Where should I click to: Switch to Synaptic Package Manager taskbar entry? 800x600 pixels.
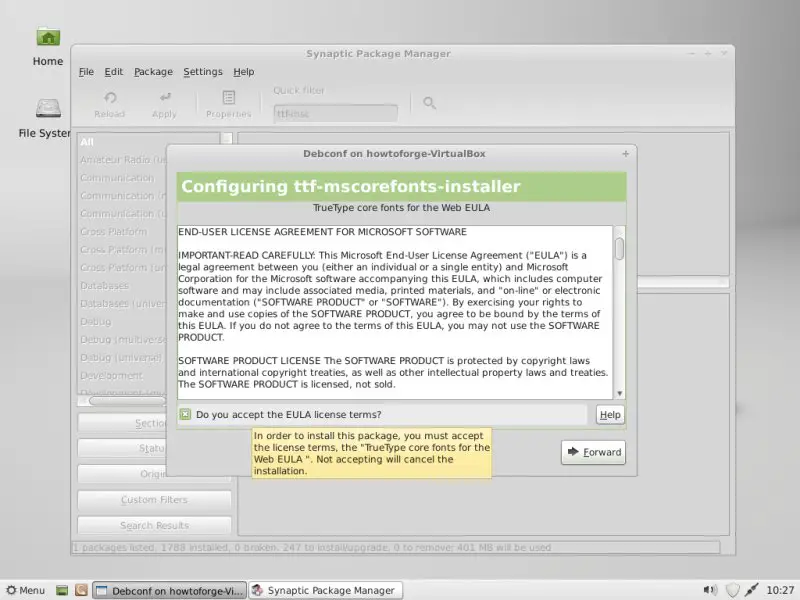coord(326,590)
